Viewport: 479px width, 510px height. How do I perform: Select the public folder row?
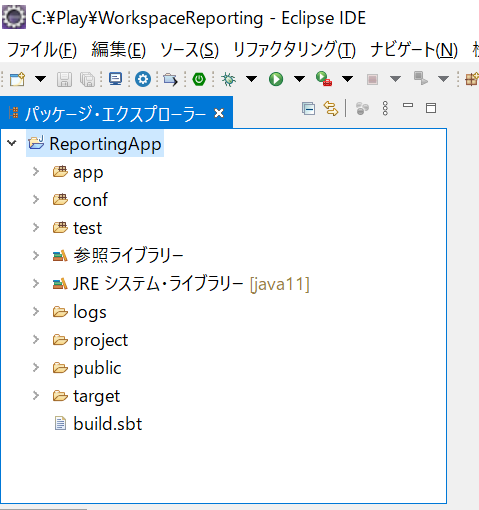87,368
